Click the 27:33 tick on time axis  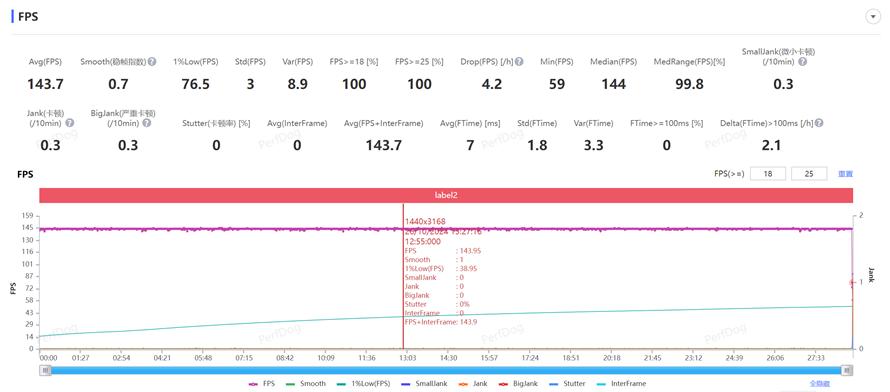[816, 359]
